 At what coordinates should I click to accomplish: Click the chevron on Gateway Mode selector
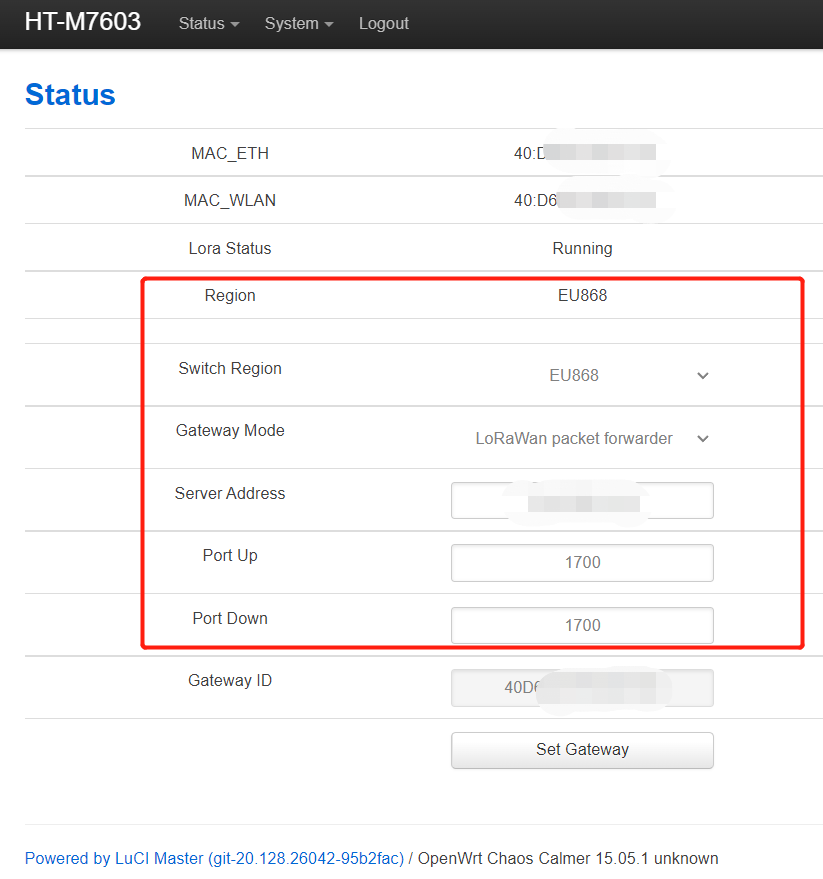[x=703, y=439]
